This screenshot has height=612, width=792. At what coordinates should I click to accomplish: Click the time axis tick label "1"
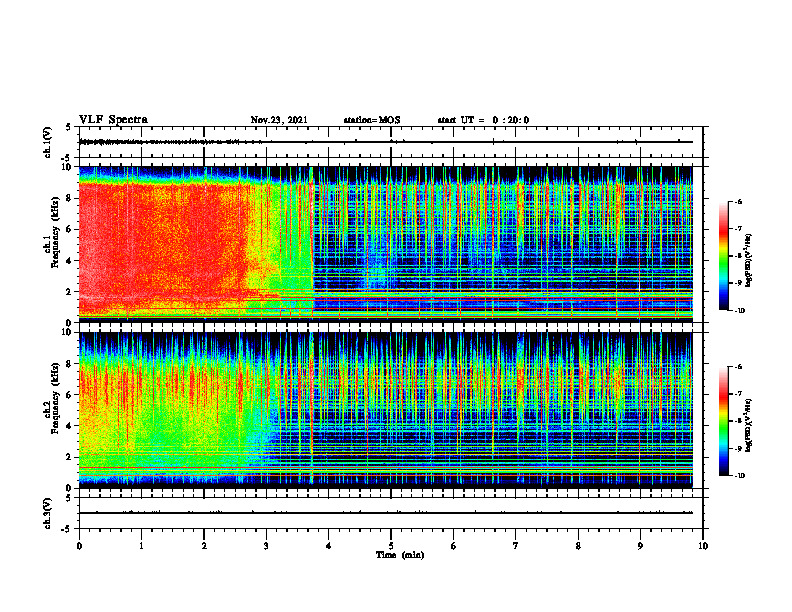141,546
